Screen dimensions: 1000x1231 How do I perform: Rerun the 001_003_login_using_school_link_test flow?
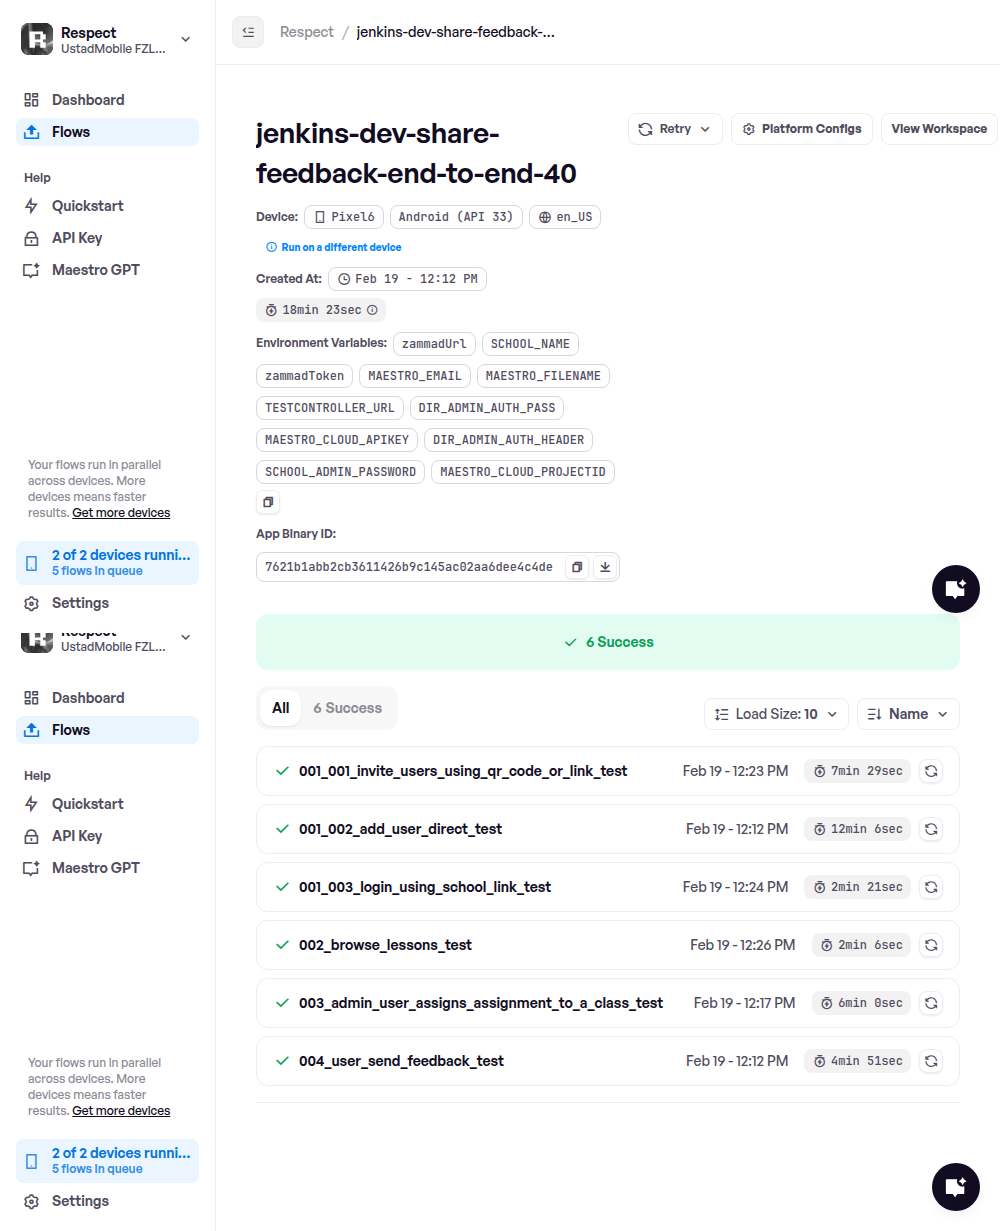pos(930,887)
